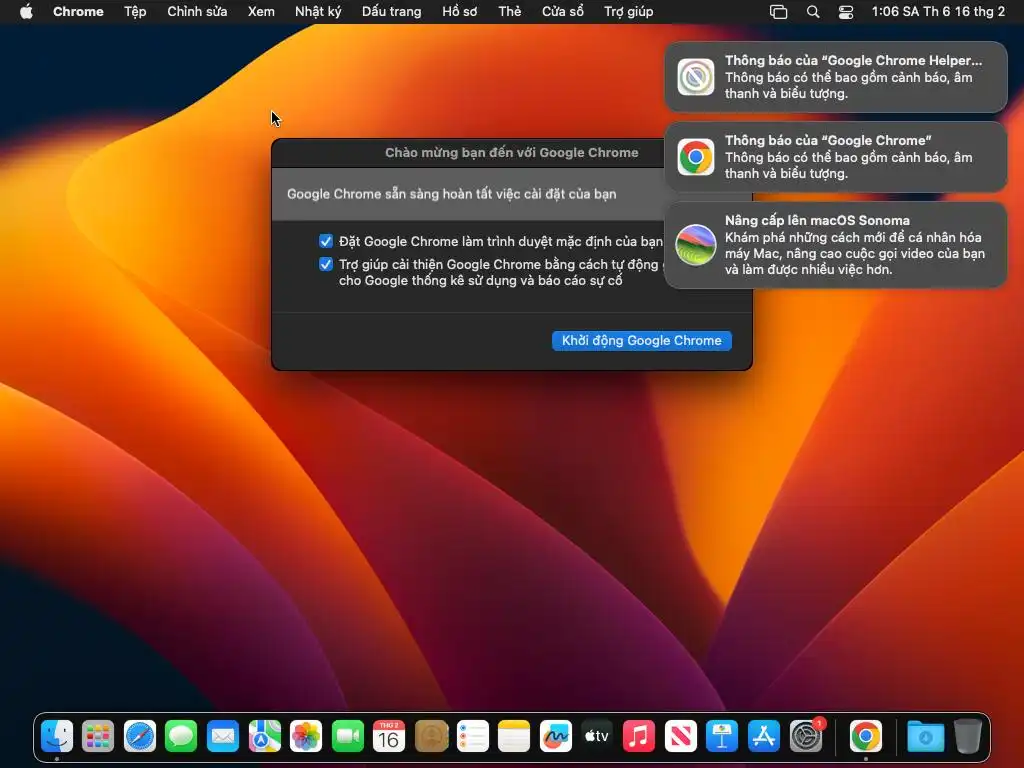
Task: Open the Trợ giúp menu
Action: [629, 12]
